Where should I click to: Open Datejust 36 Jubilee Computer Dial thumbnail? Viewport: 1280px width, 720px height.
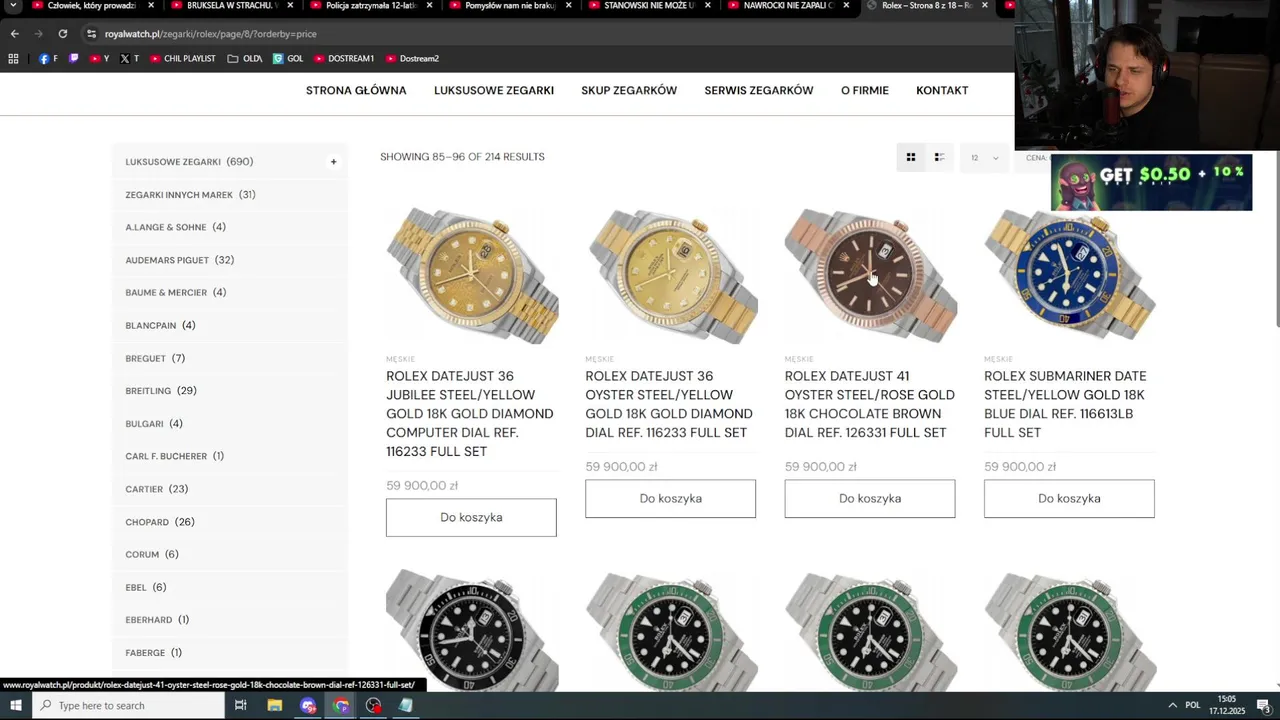tap(471, 275)
